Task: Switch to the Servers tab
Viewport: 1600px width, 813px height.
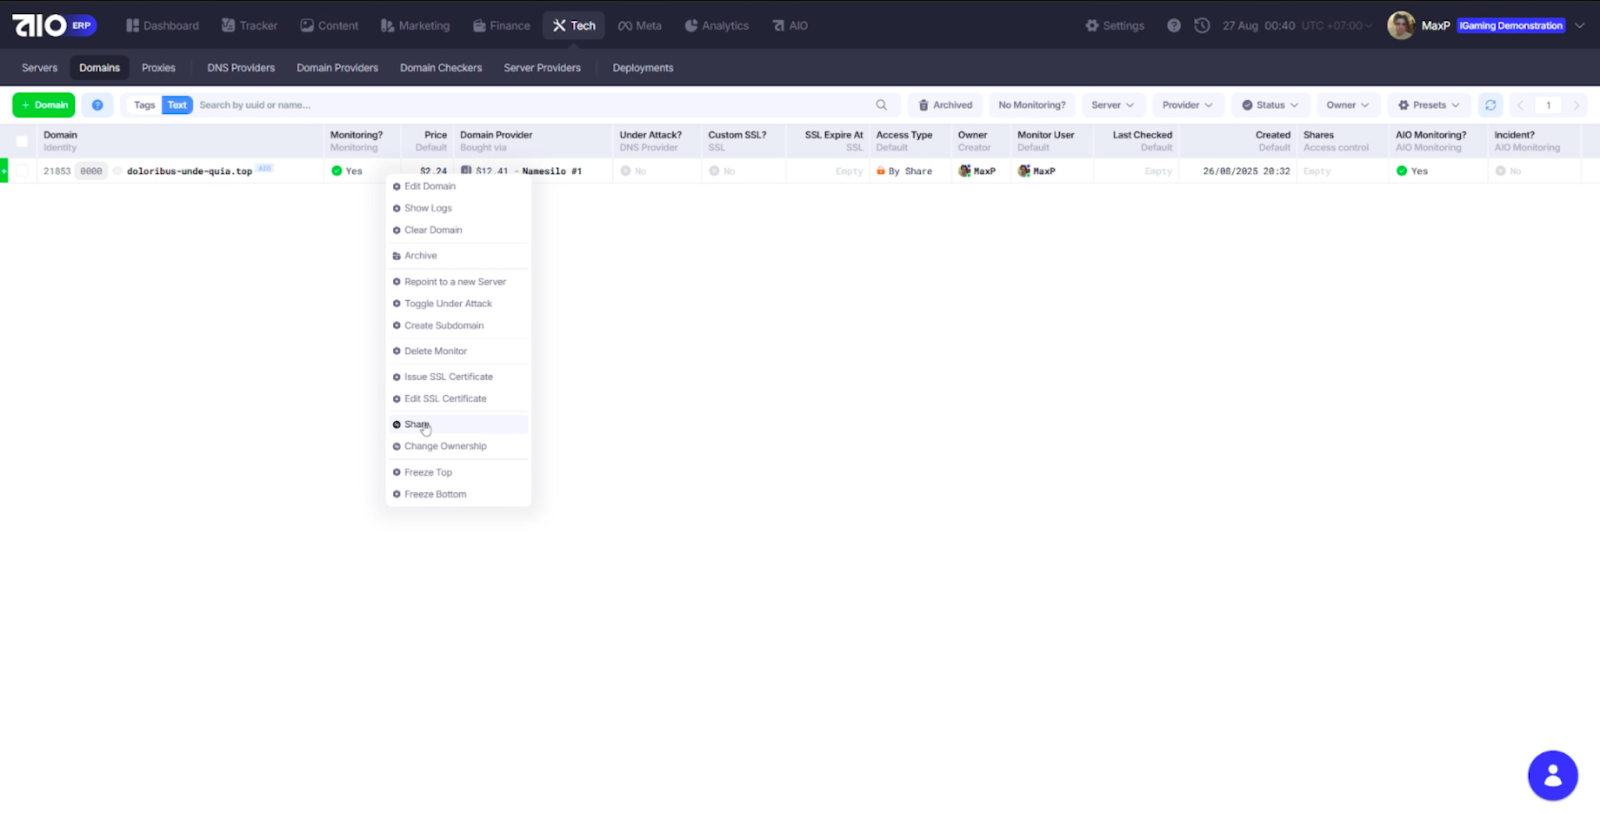Action: click(x=40, y=68)
